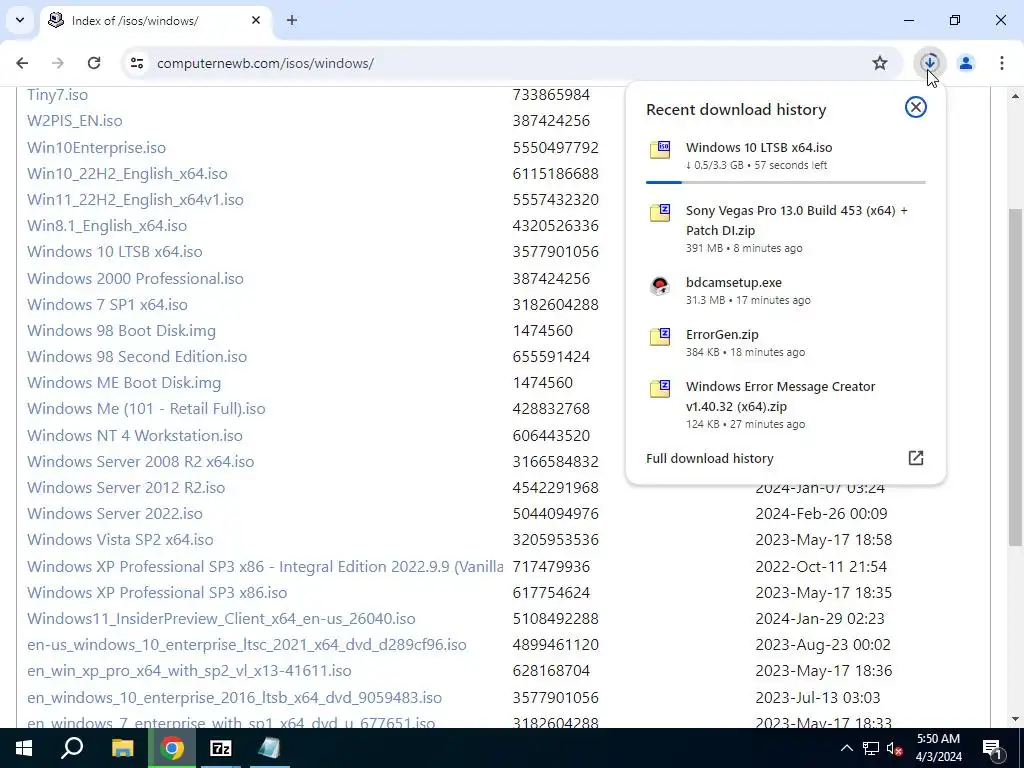Select the Index of /isos/windows/ tab

click(x=155, y=20)
